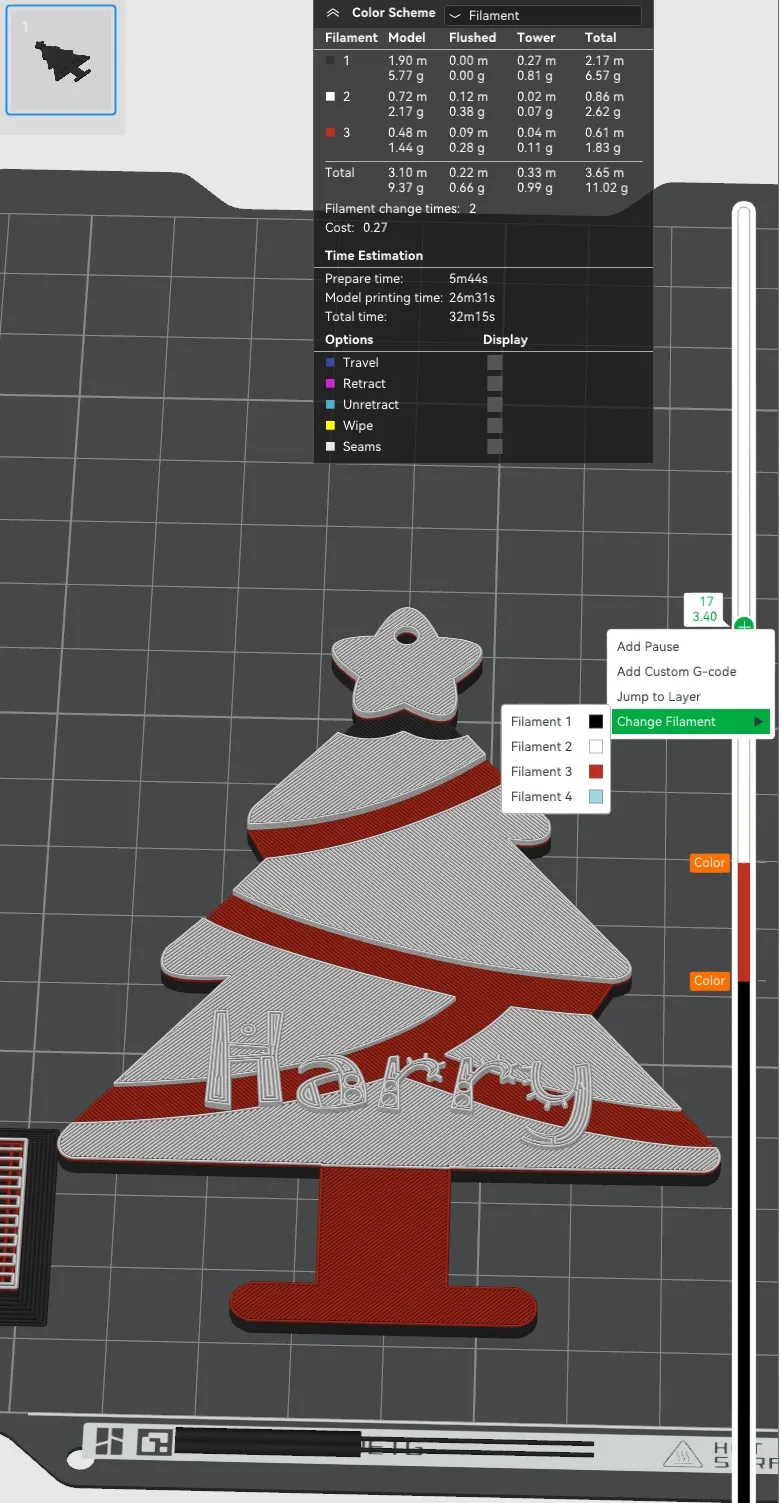The image size is (781, 1503).
Task: Select plate 1 tree thumbnail
Action: click(x=61, y=60)
